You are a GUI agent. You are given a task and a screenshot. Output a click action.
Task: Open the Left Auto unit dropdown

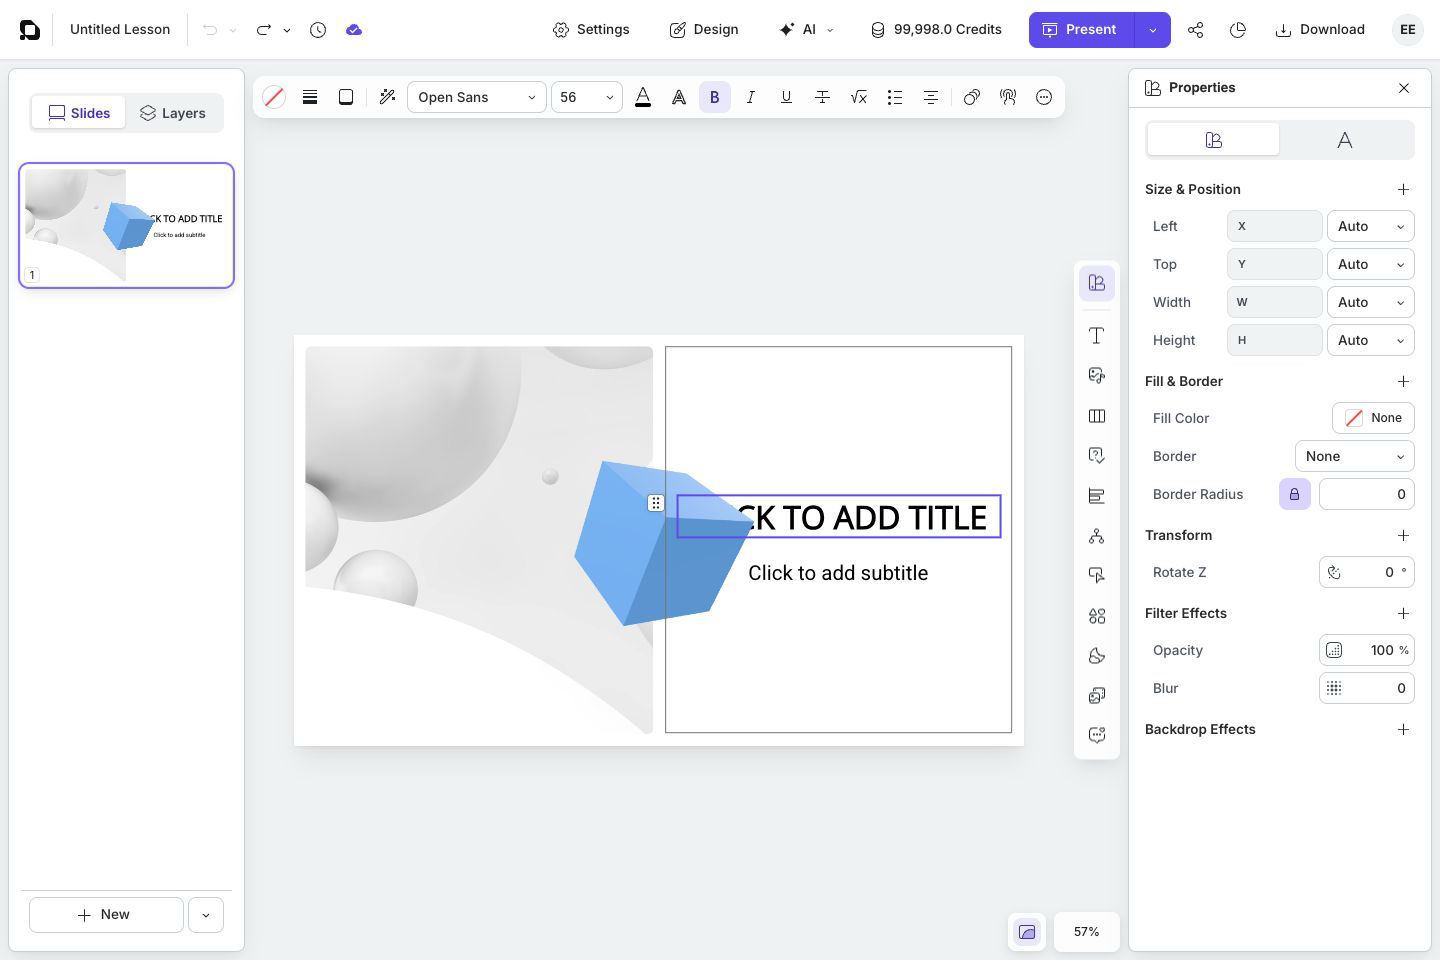point(1370,226)
